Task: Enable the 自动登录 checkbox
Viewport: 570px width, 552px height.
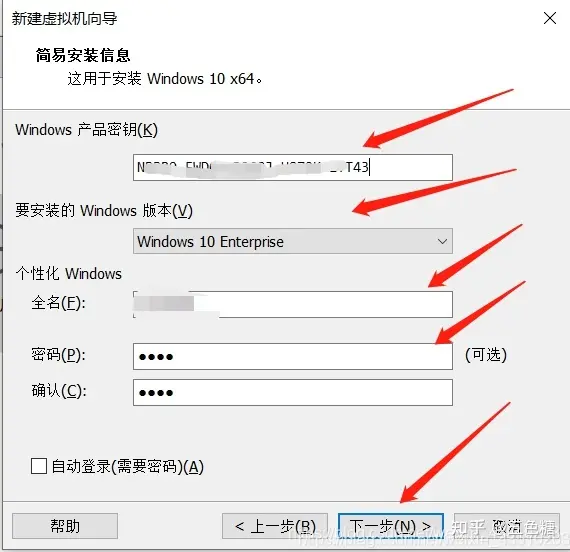Action: [x=39, y=466]
